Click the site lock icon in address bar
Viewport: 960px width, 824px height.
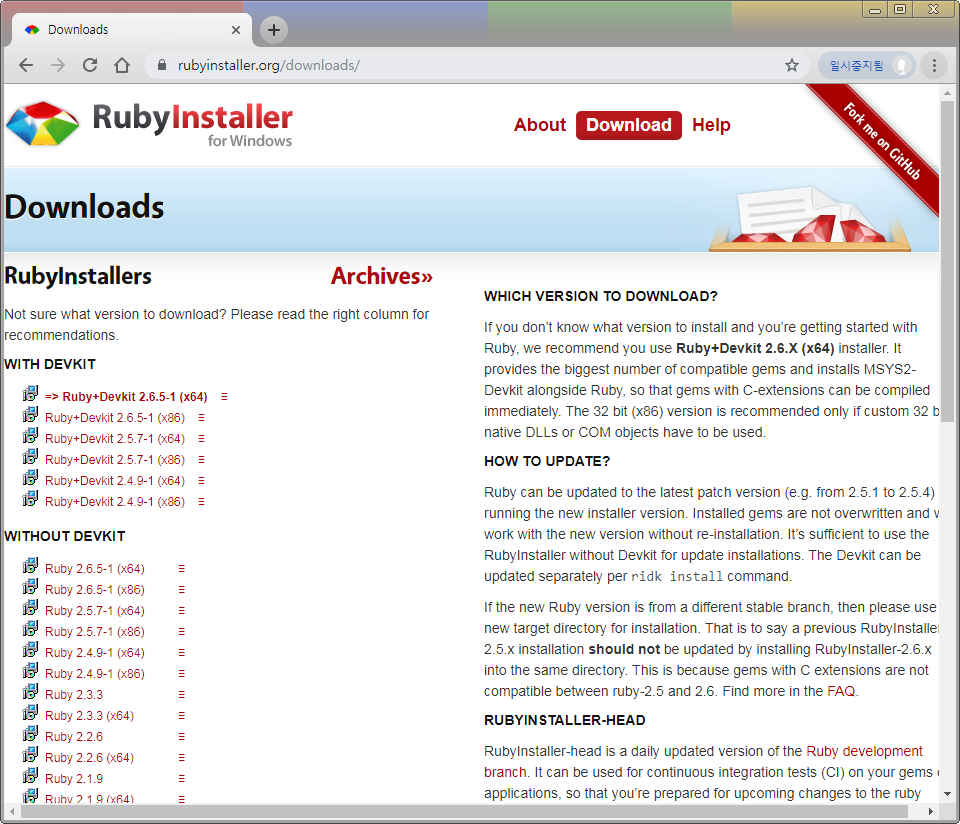pyautogui.click(x=162, y=65)
